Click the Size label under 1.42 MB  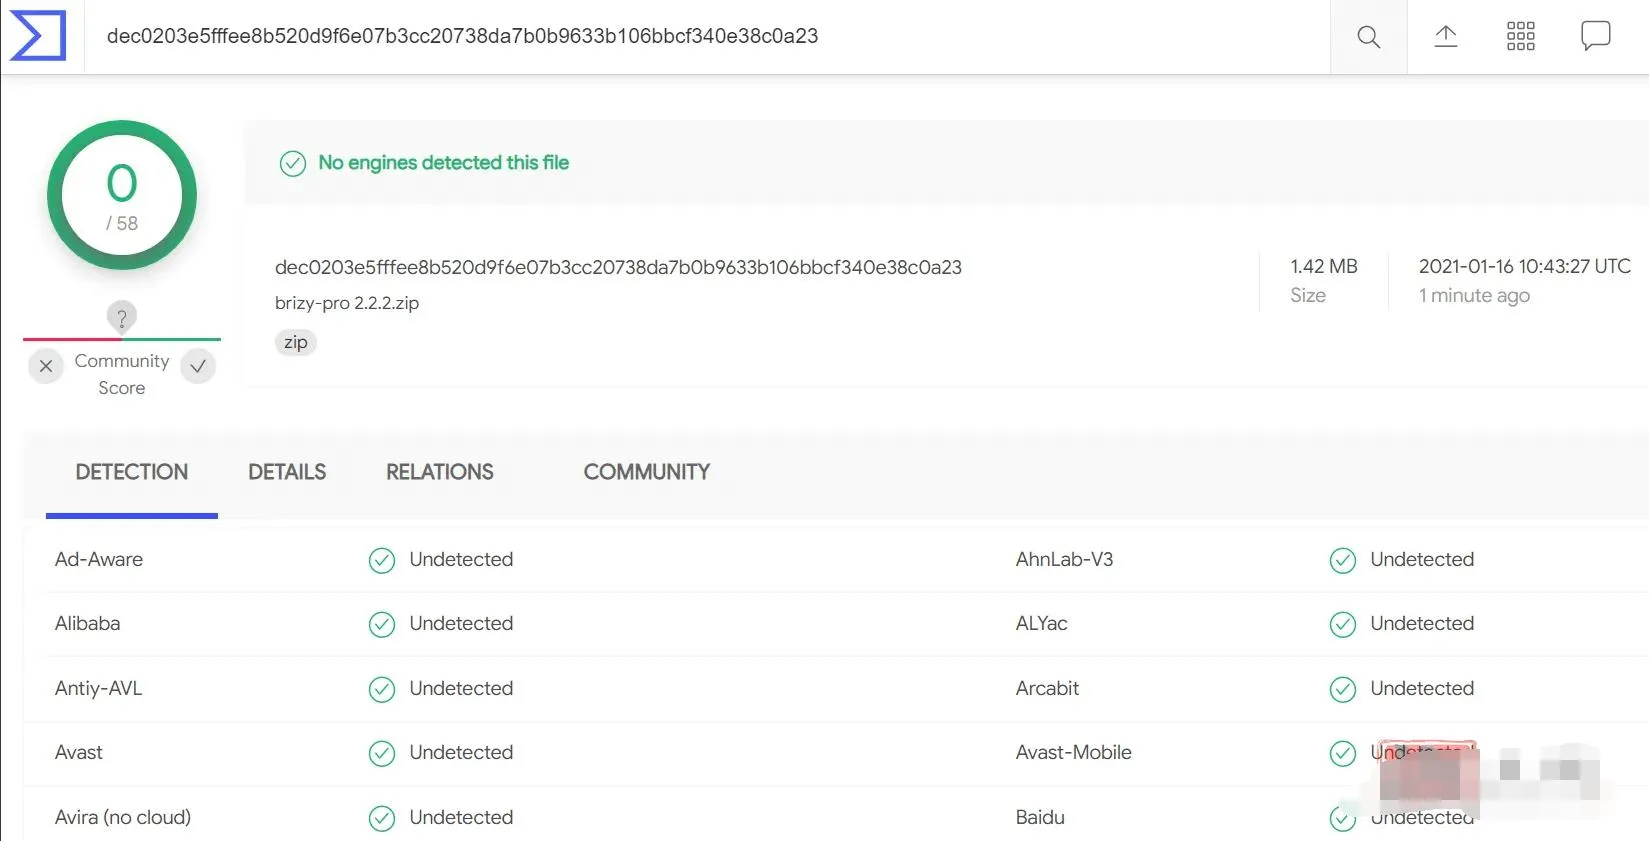coord(1308,295)
